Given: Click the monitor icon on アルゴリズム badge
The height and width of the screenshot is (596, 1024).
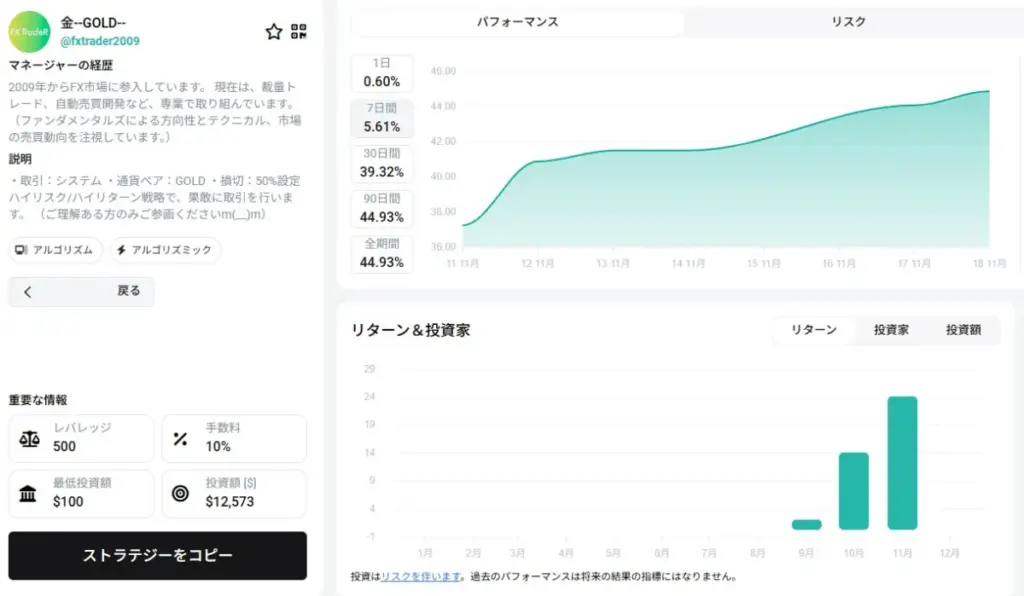Looking at the screenshot, I should pos(21,249).
